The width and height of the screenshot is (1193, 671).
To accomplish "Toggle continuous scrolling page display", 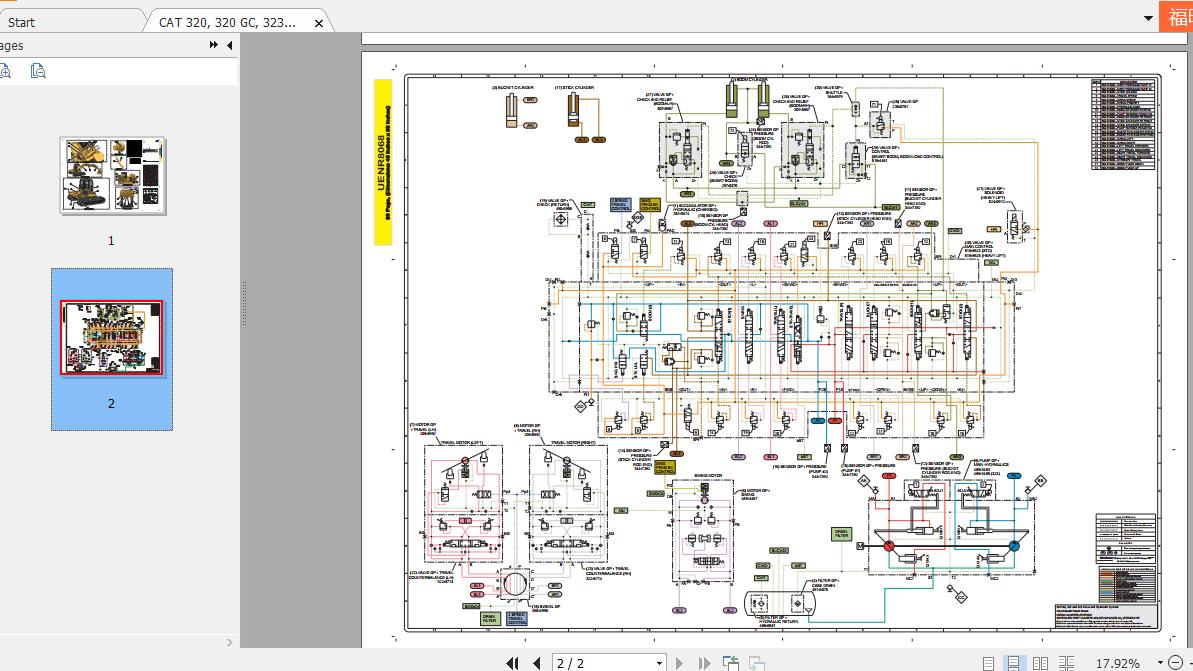I will 1014,662.
